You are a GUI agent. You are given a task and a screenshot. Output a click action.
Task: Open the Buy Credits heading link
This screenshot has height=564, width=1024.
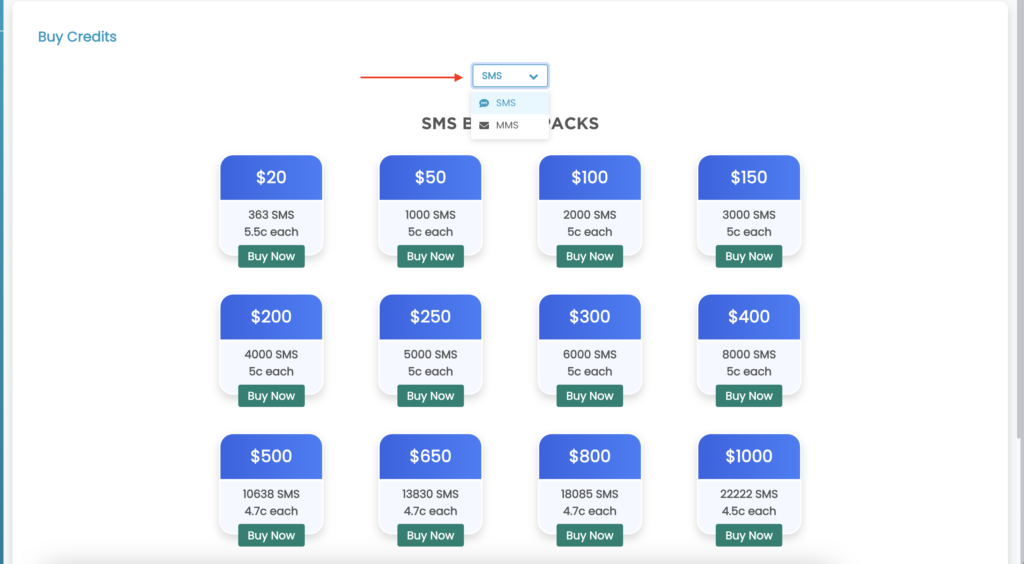pyautogui.click(x=77, y=37)
